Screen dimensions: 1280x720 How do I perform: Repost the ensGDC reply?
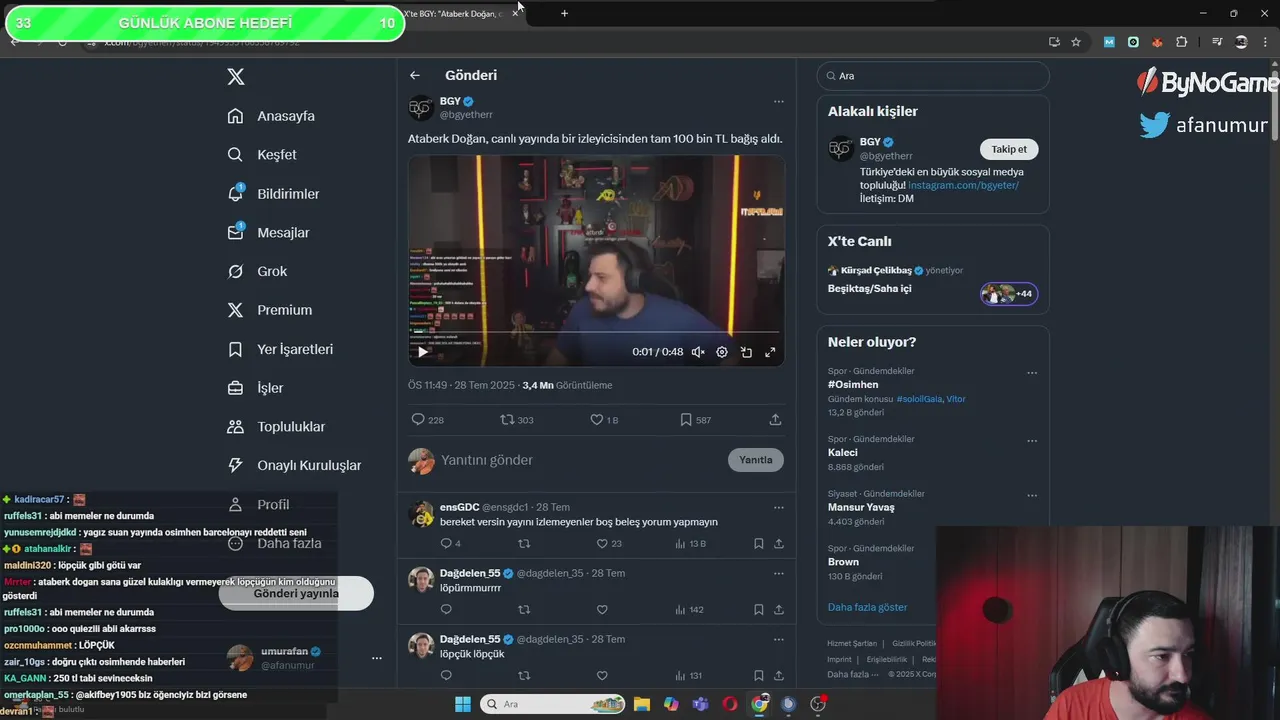tap(524, 544)
